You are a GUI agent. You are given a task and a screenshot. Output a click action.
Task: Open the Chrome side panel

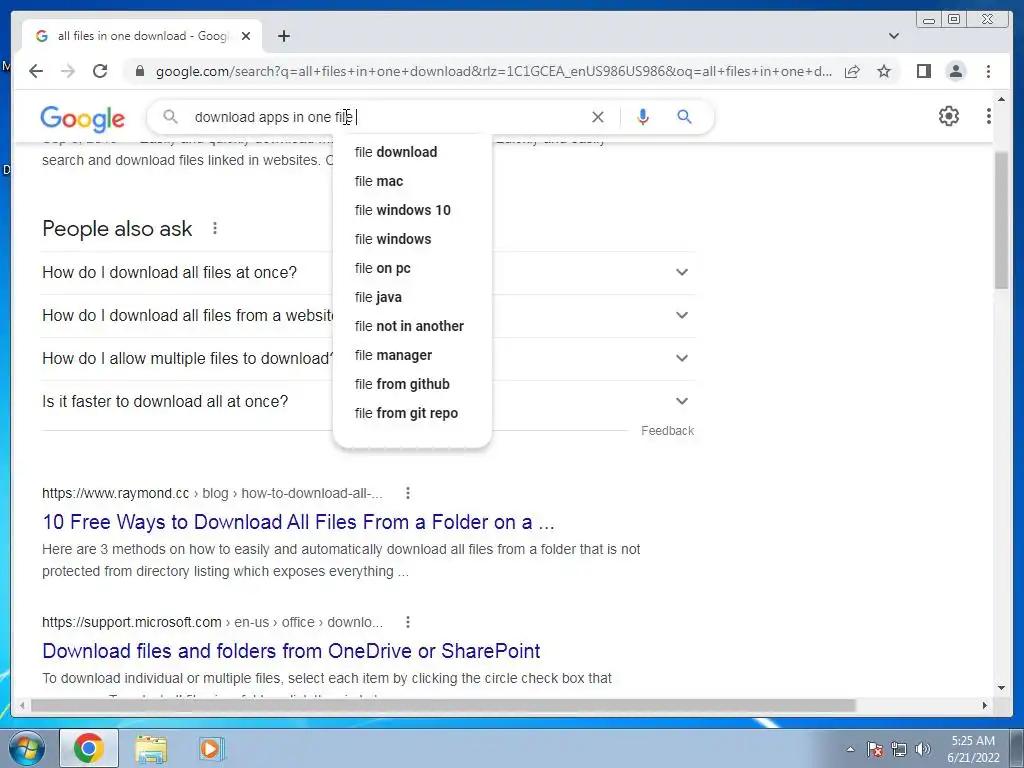(923, 71)
